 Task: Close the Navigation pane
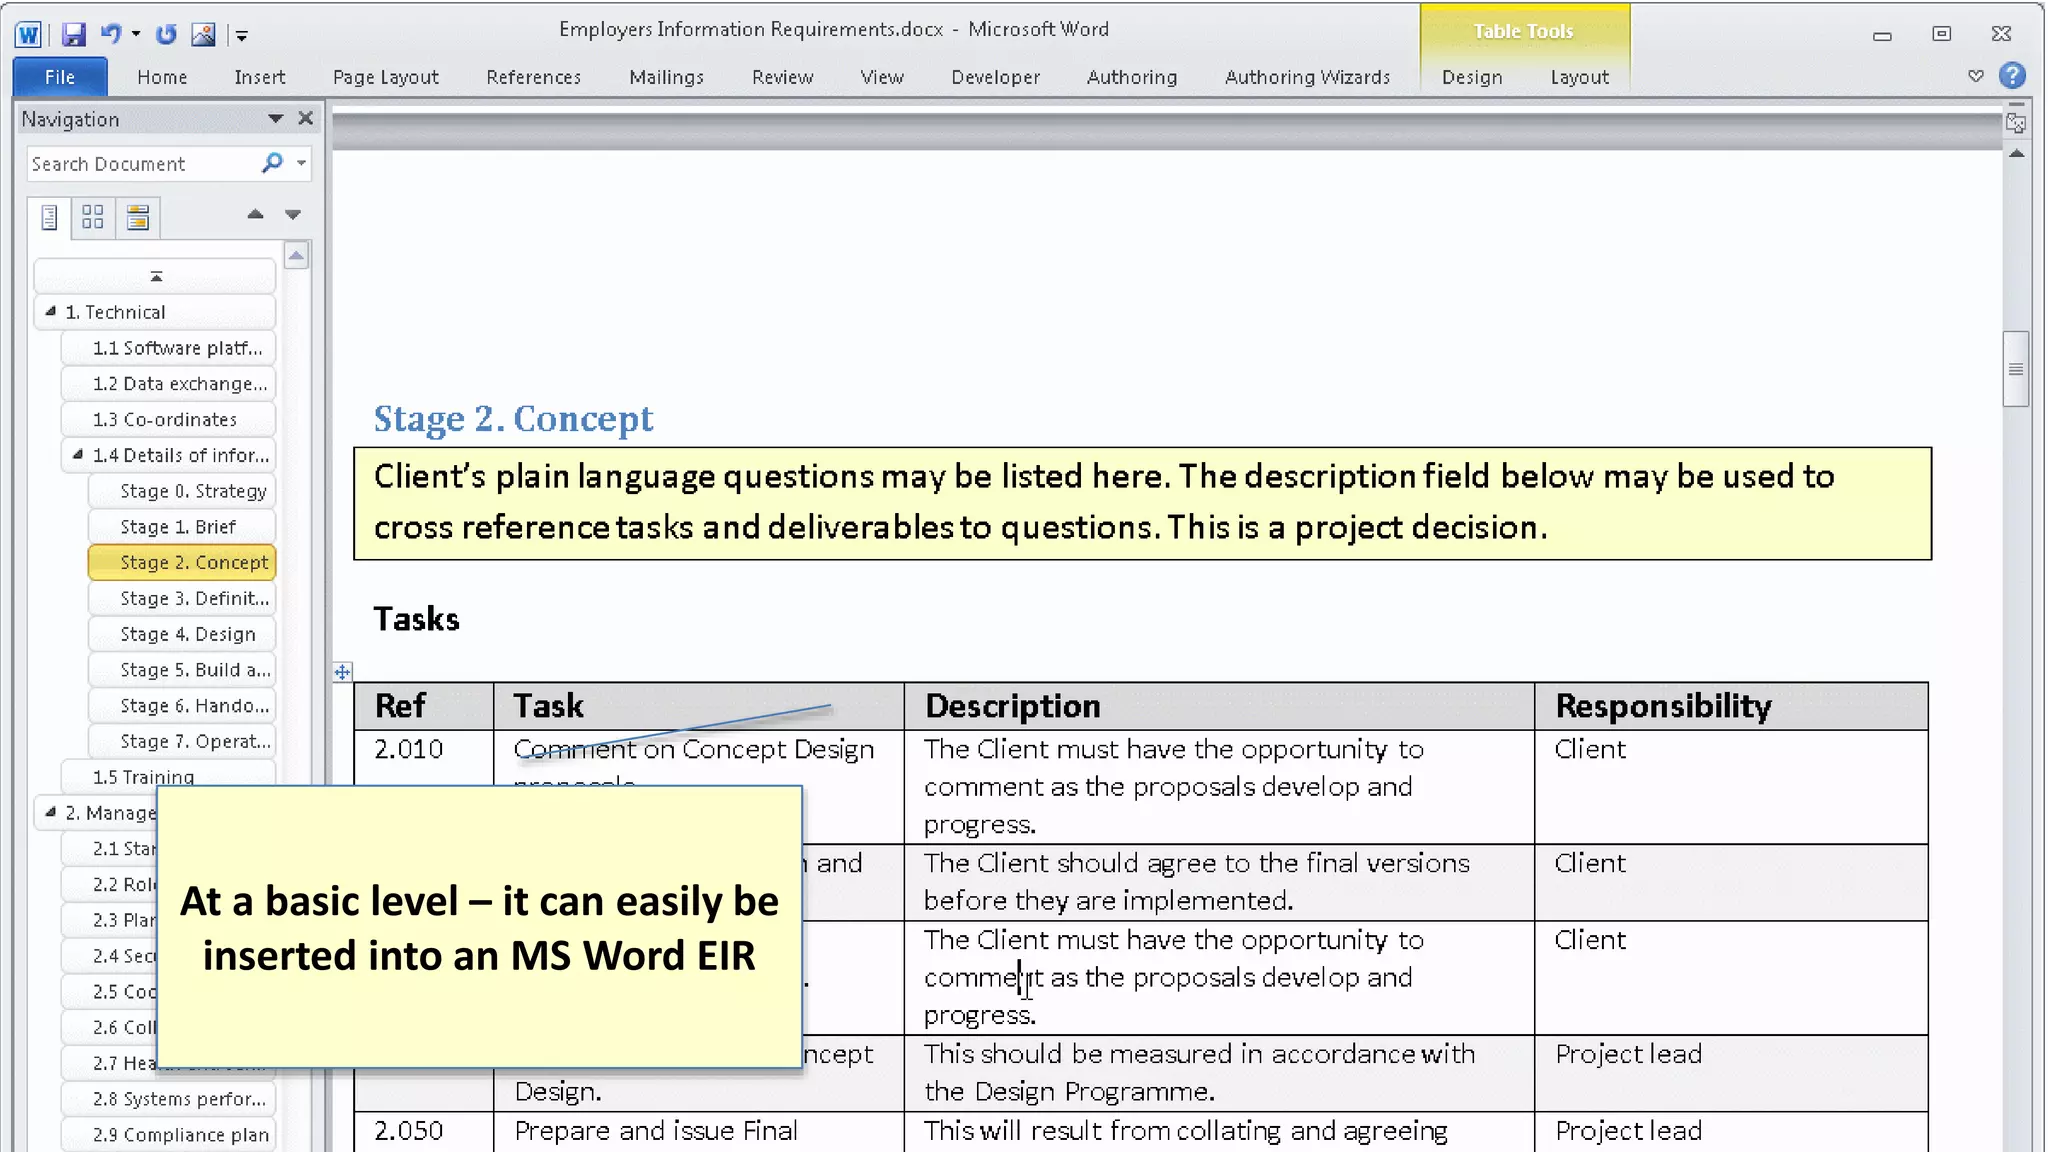(x=306, y=118)
